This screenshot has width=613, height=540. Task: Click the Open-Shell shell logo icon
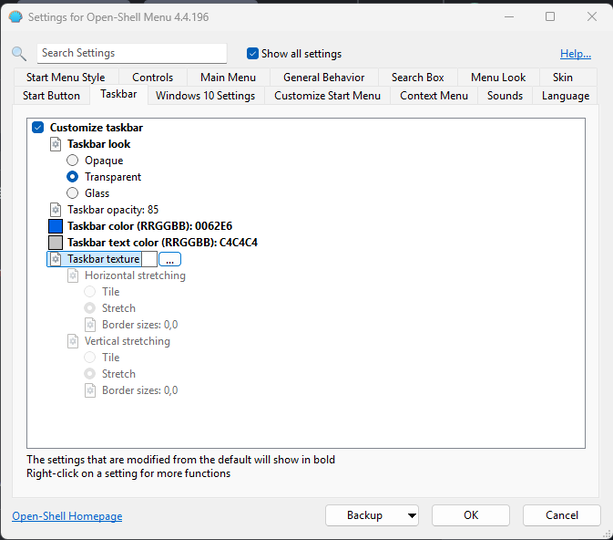[16, 17]
